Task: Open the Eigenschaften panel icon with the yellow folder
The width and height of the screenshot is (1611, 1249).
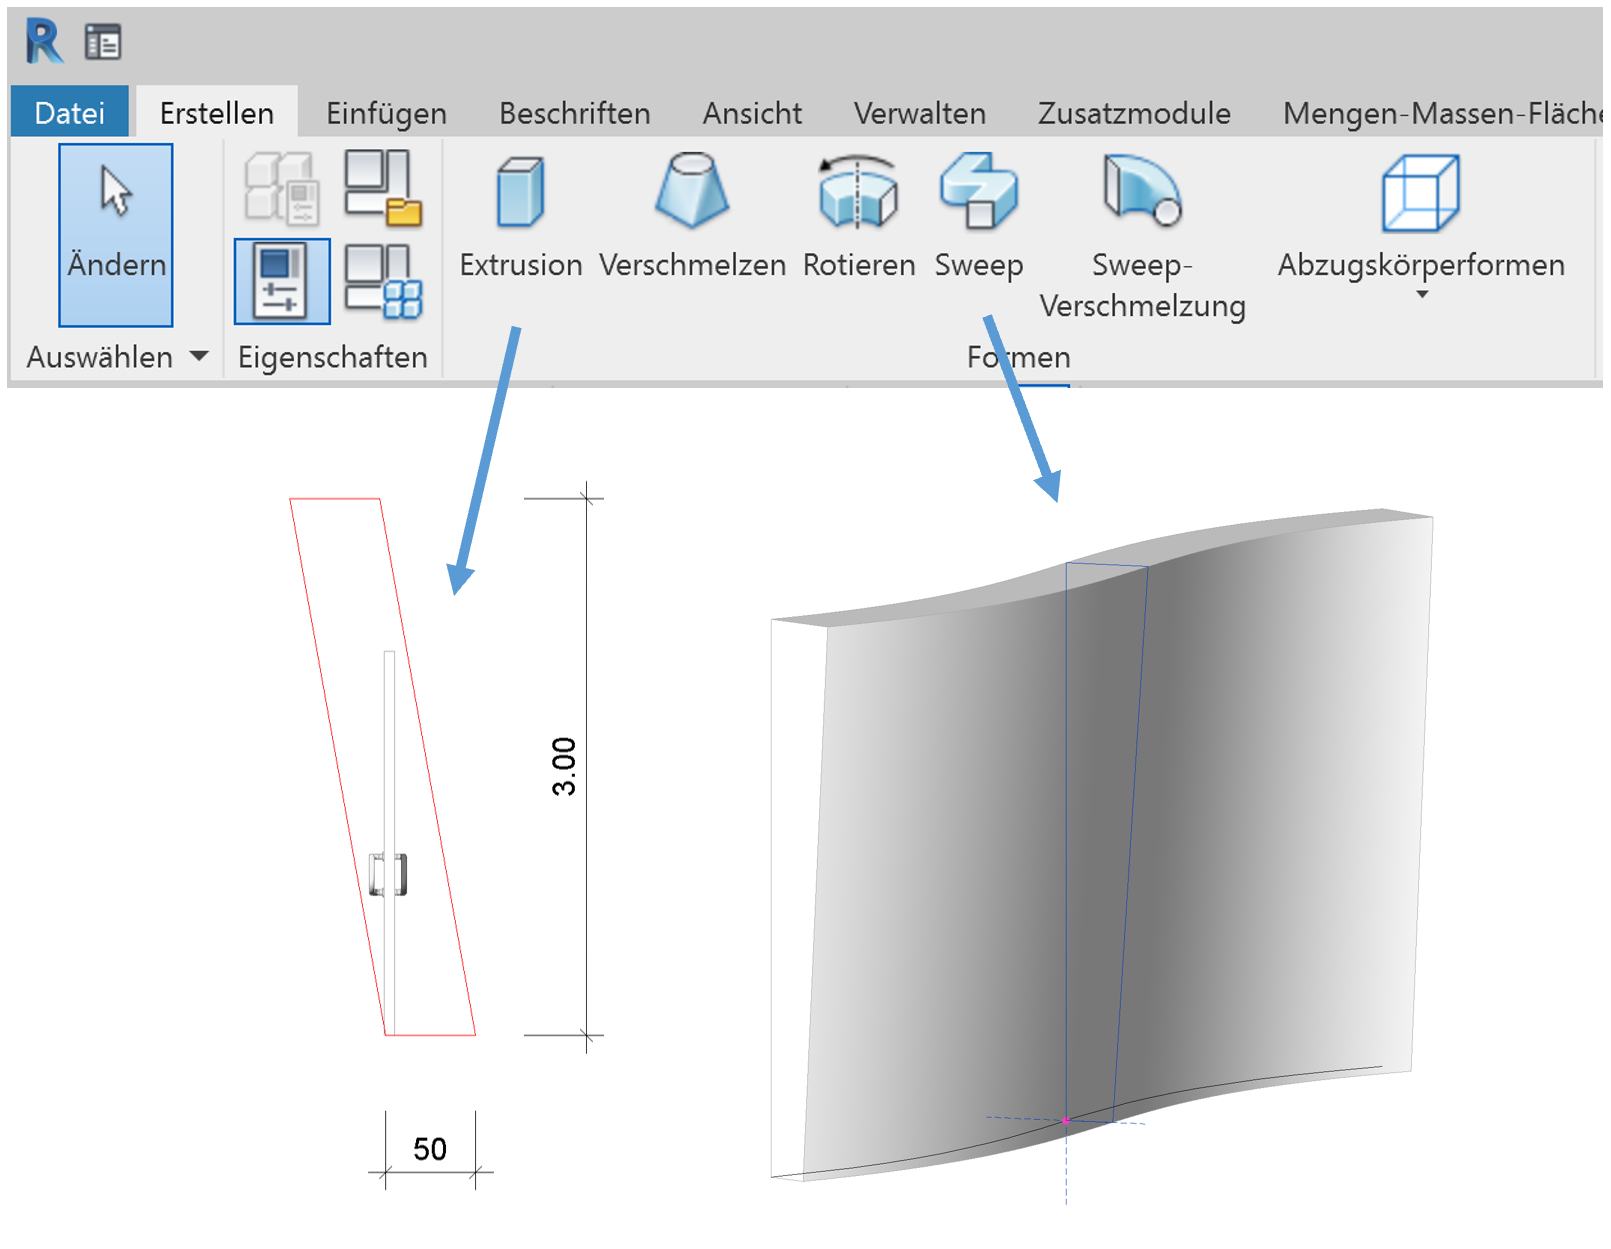Action: 383,188
